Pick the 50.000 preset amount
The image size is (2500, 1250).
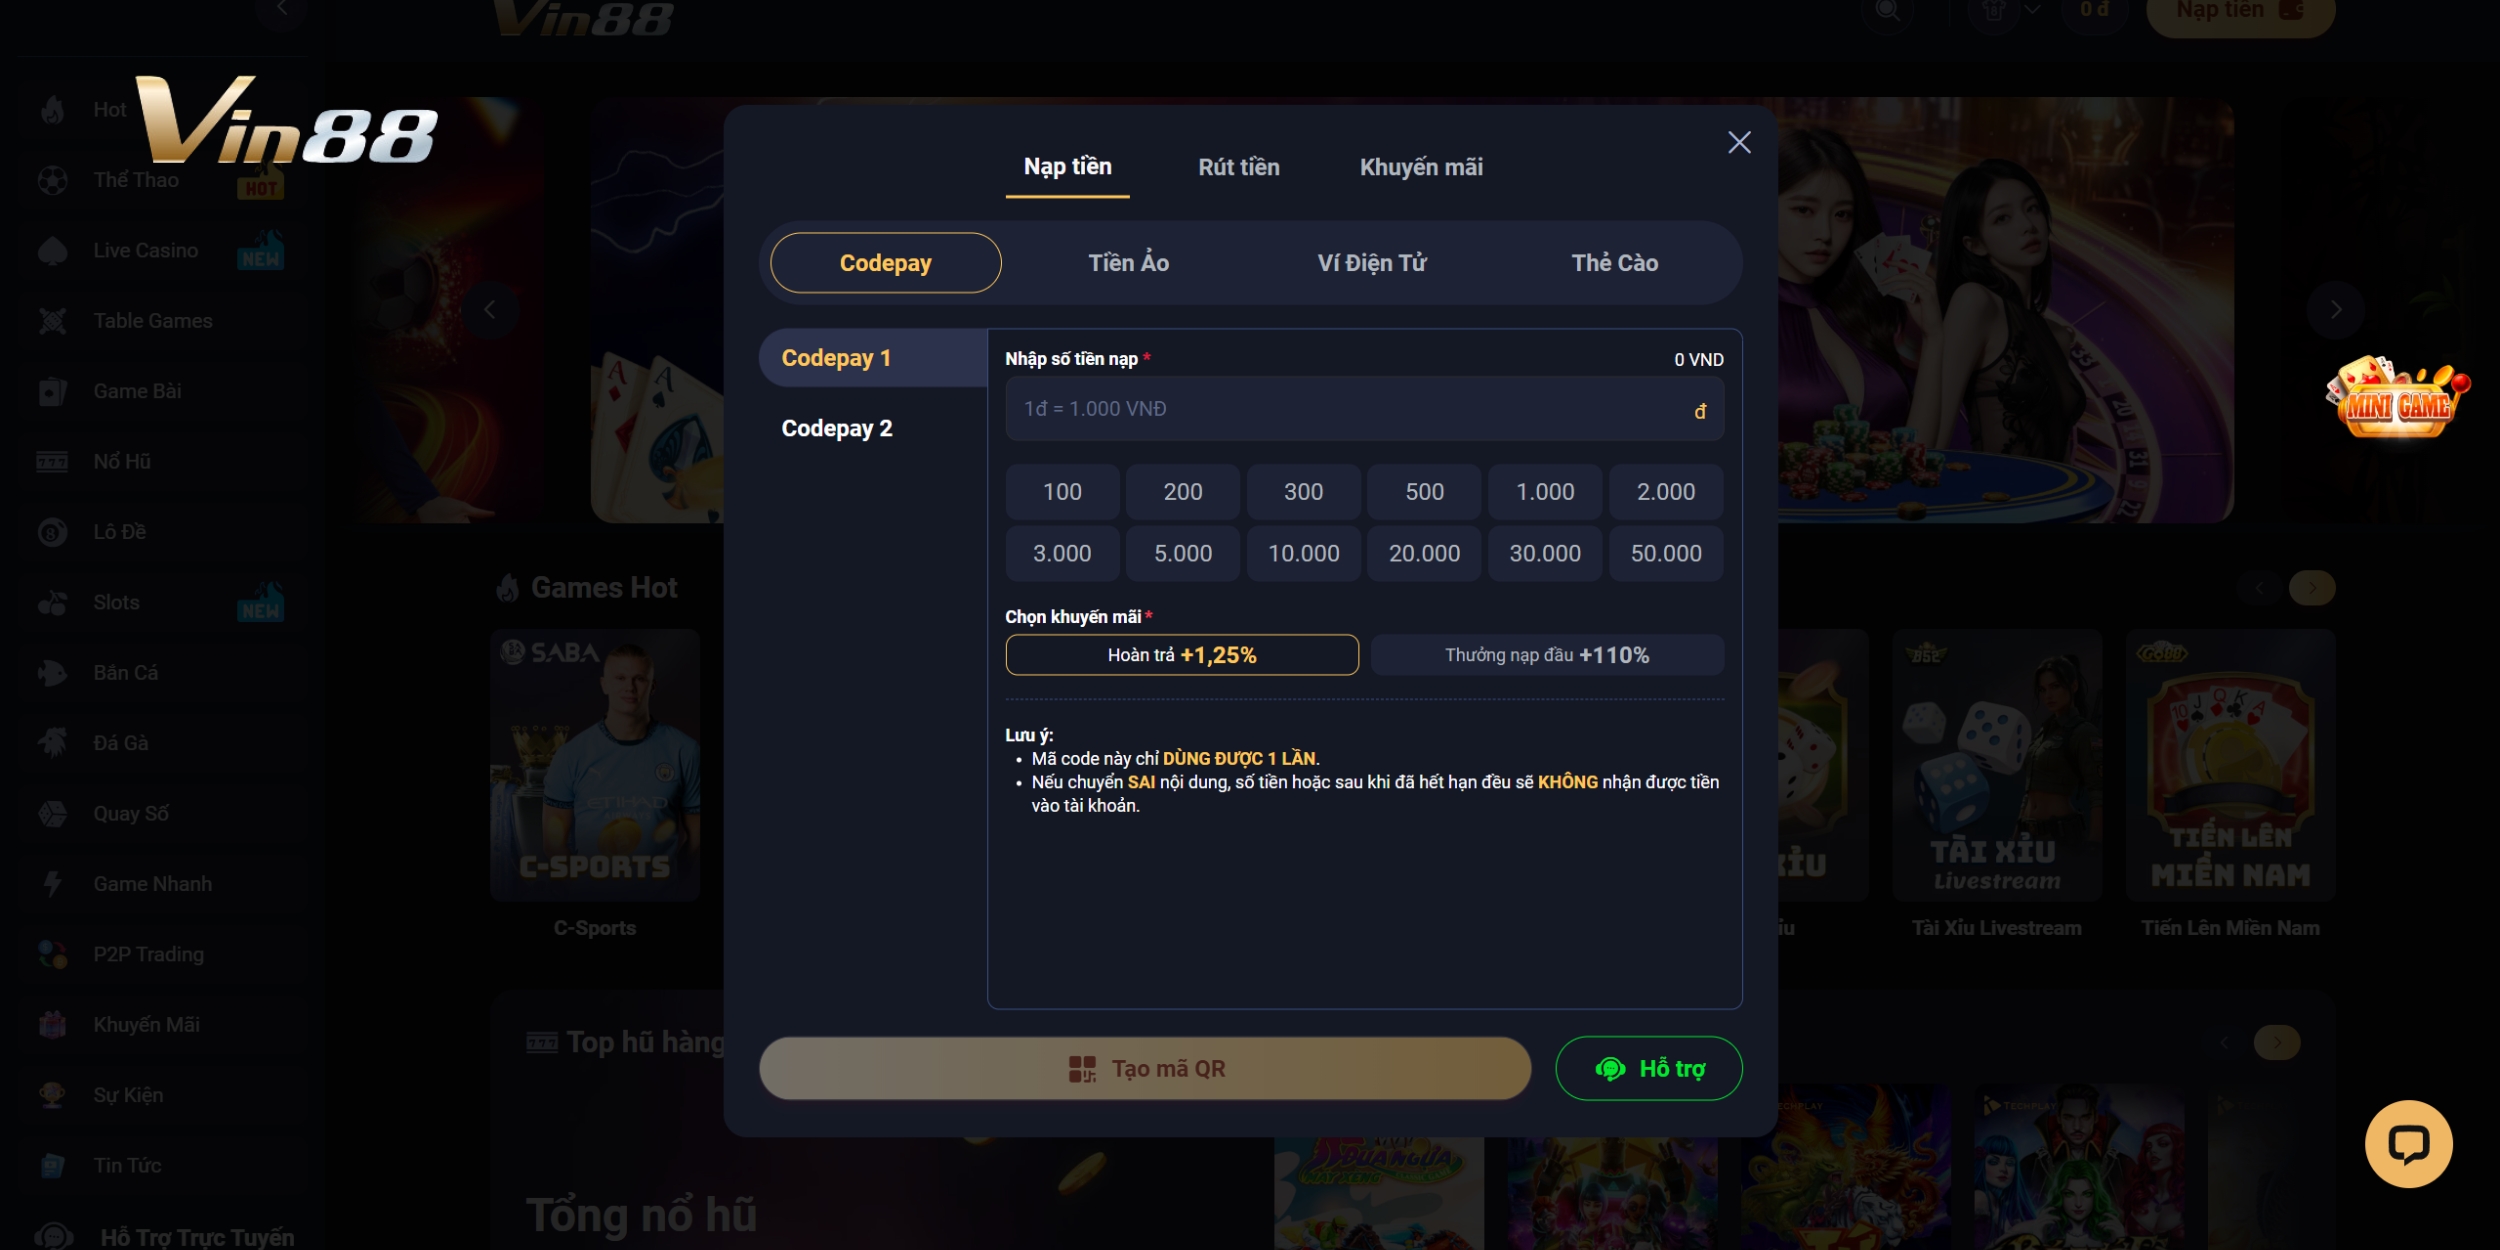point(1666,553)
